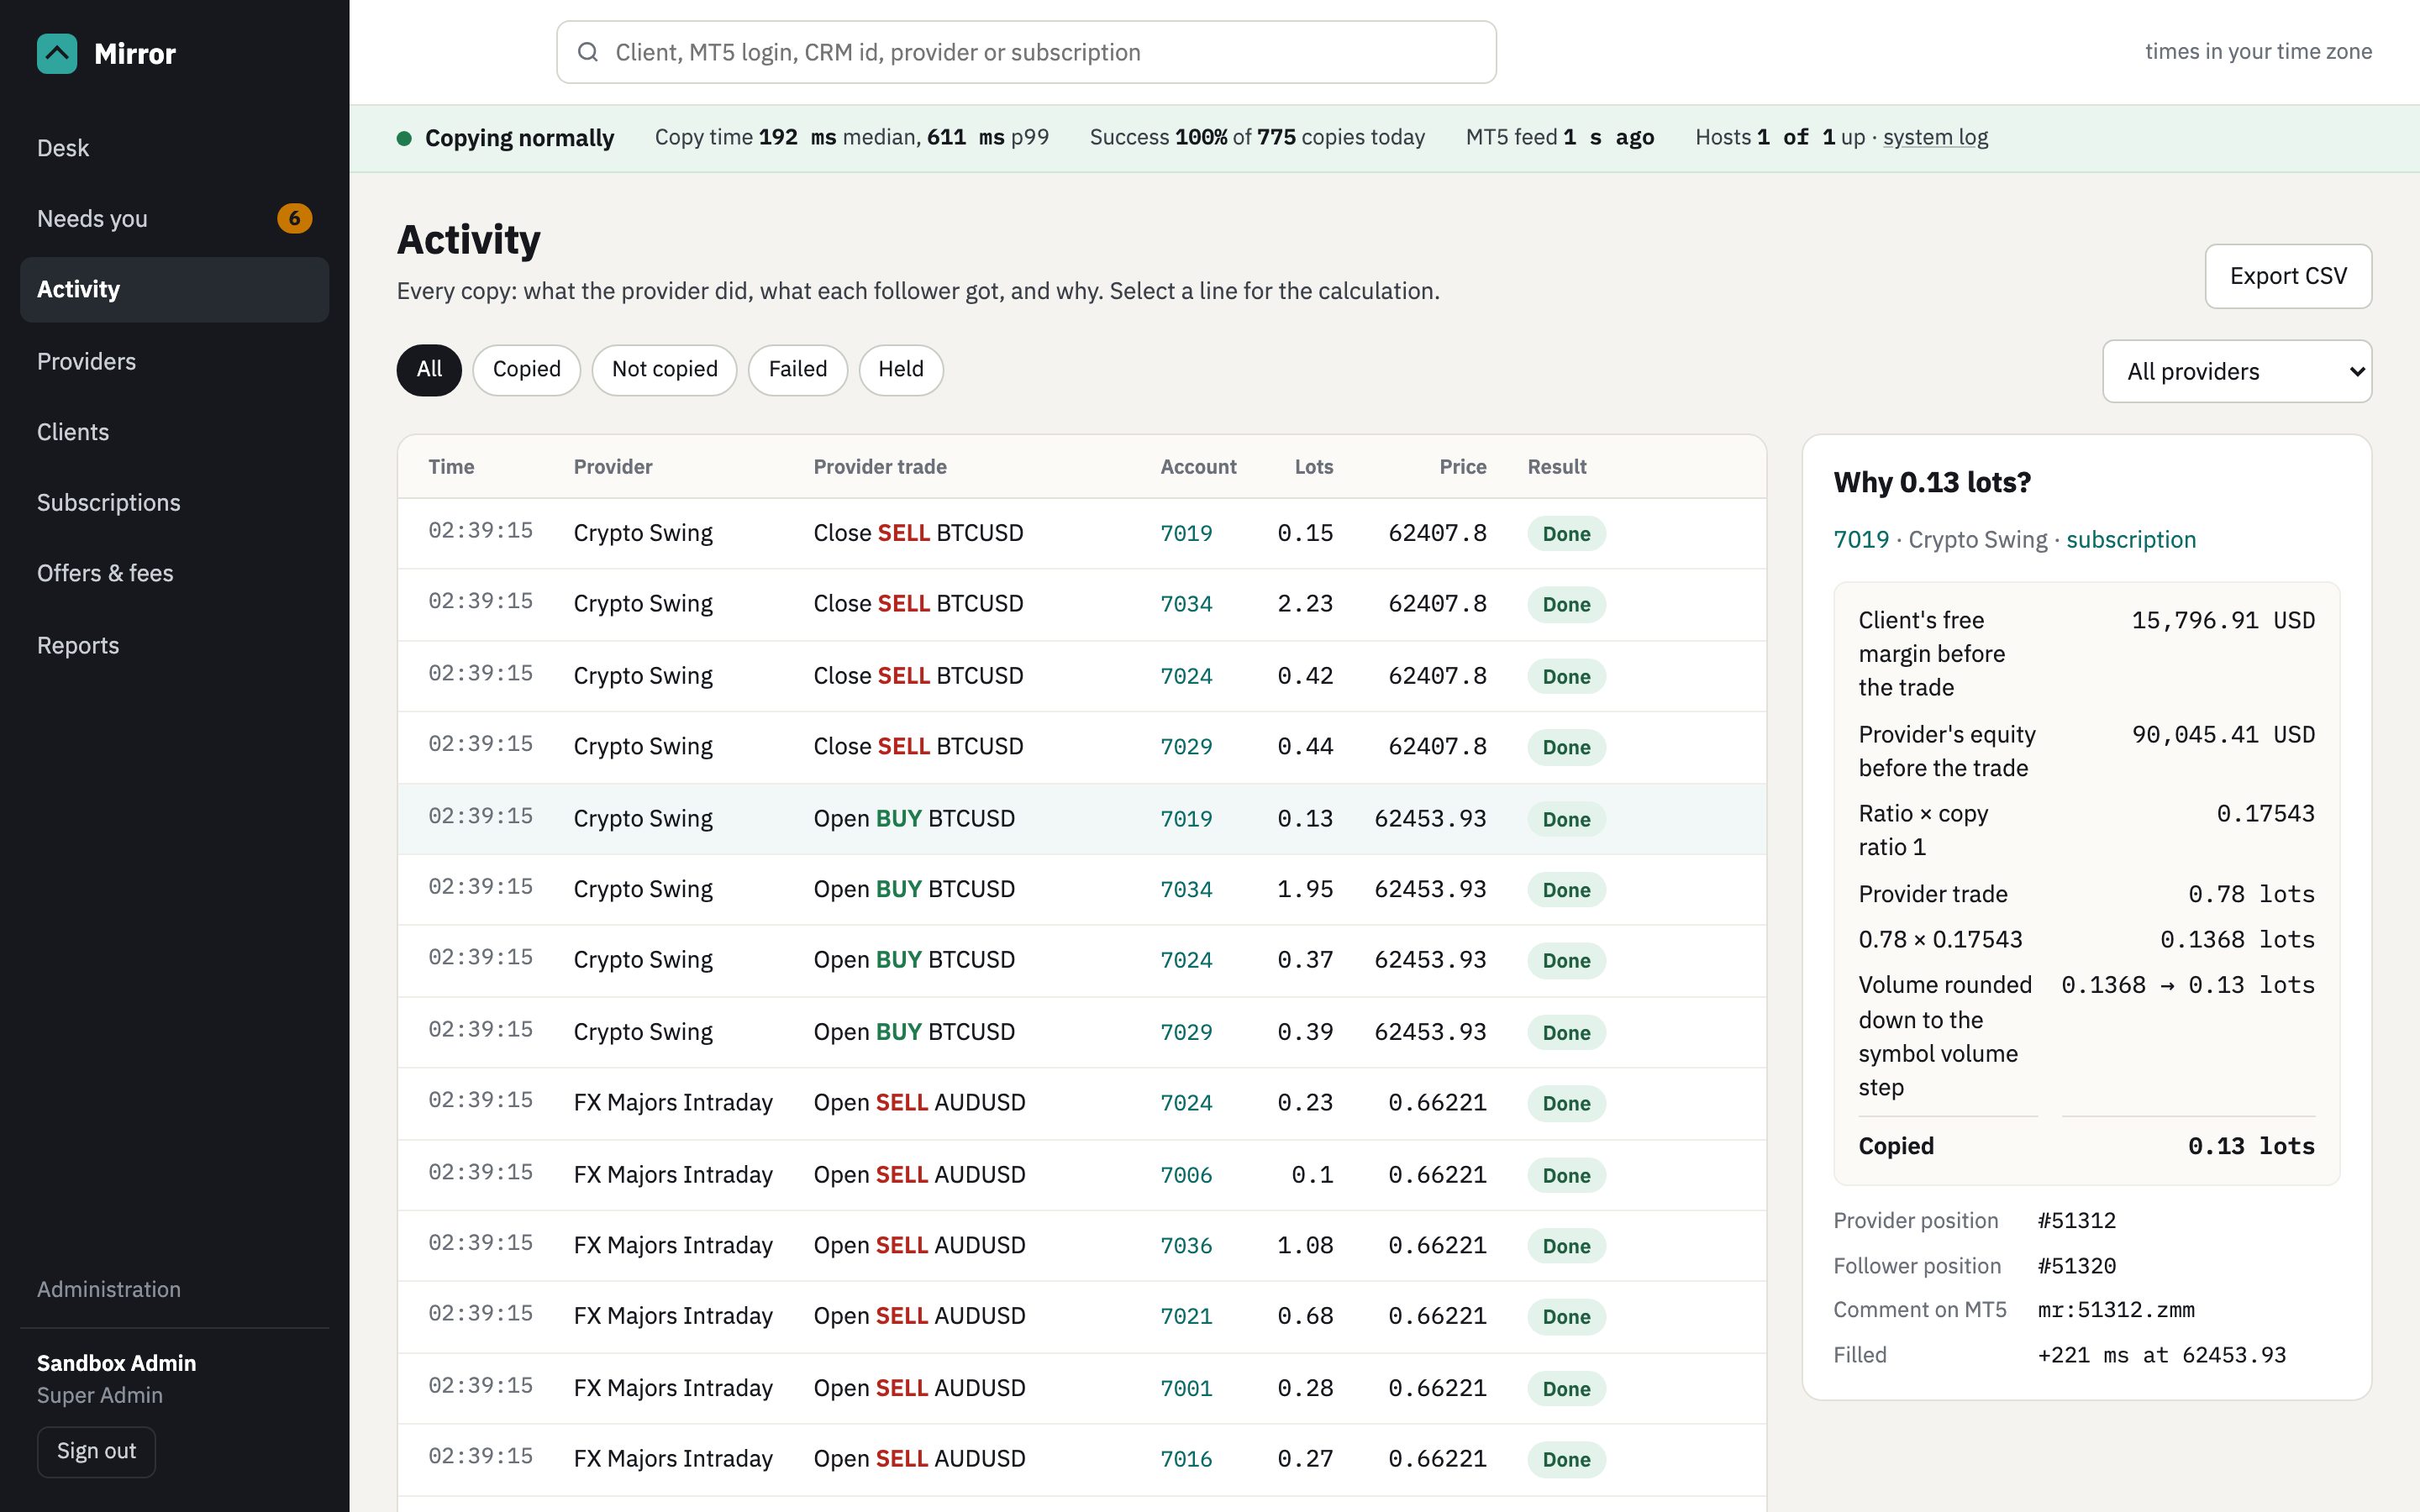Click the Needs you badge showing 6

coord(294,218)
